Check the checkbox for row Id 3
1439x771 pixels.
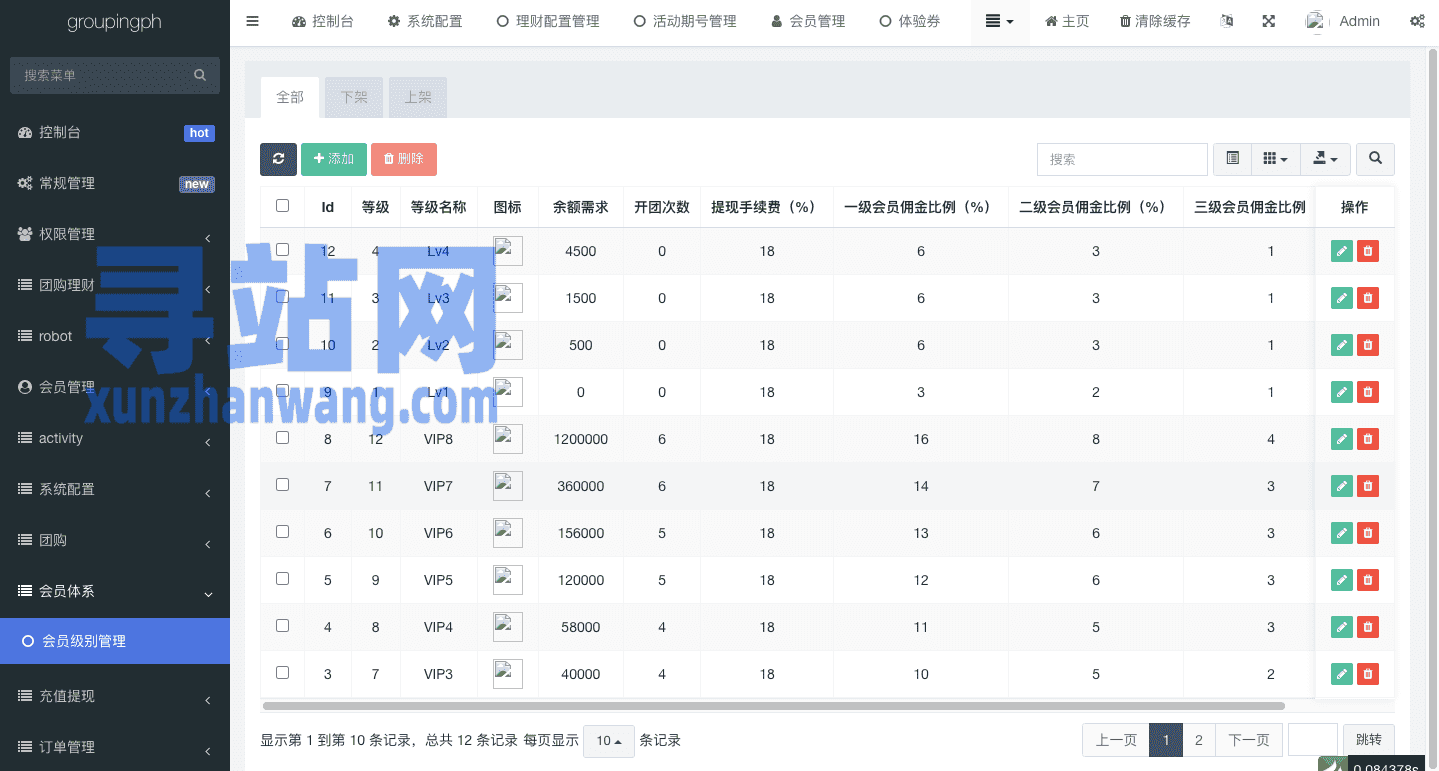point(282,672)
